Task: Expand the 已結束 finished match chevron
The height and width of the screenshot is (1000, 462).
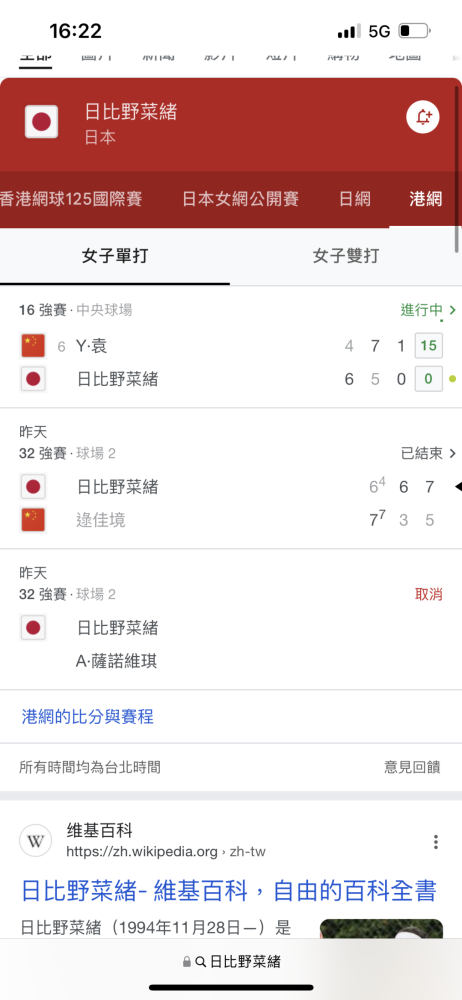Action: [x=452, y=453]
